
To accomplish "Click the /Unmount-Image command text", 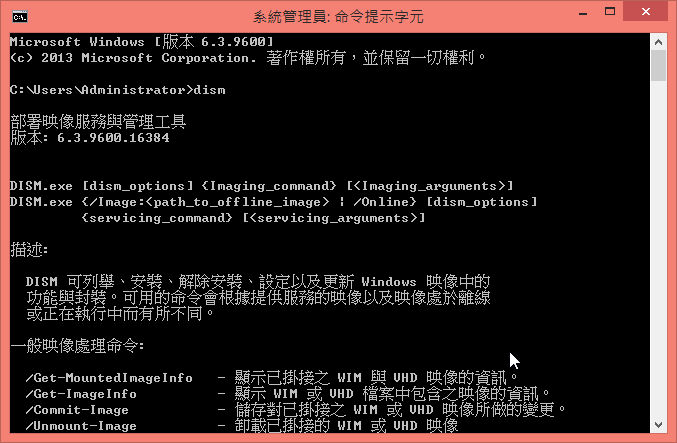I will coord(81,426).
